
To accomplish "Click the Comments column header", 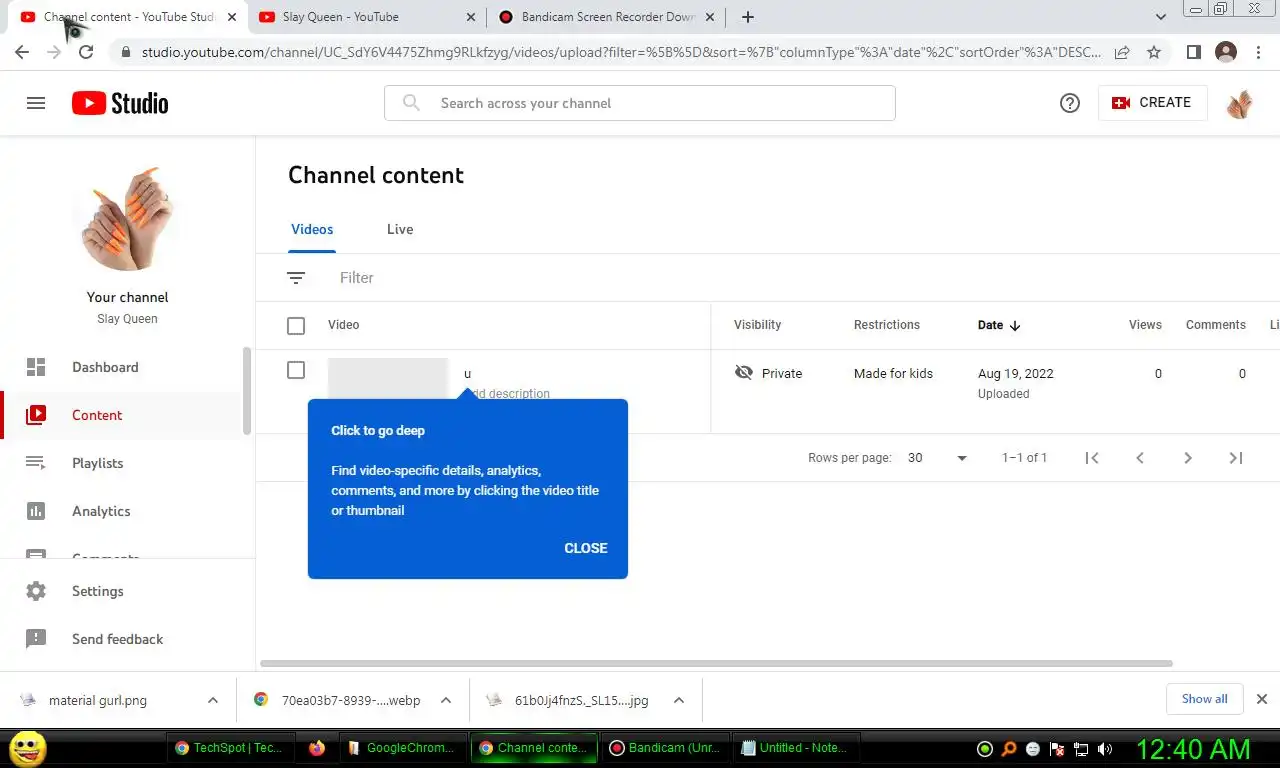I will click(x=1215, y=325).
